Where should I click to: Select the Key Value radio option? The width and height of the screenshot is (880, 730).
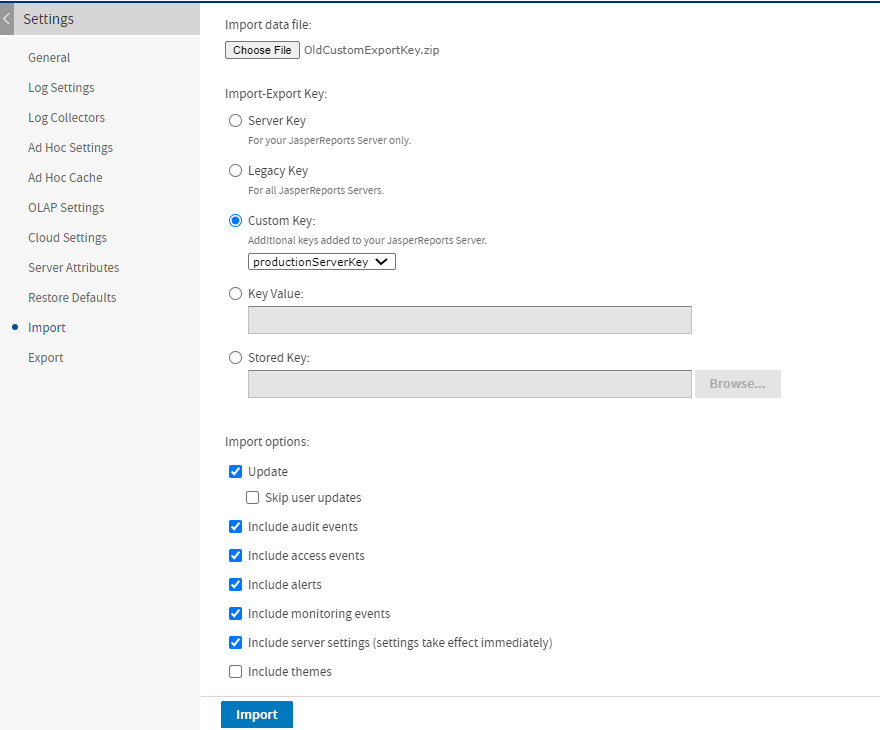click(x=235, y=293)
